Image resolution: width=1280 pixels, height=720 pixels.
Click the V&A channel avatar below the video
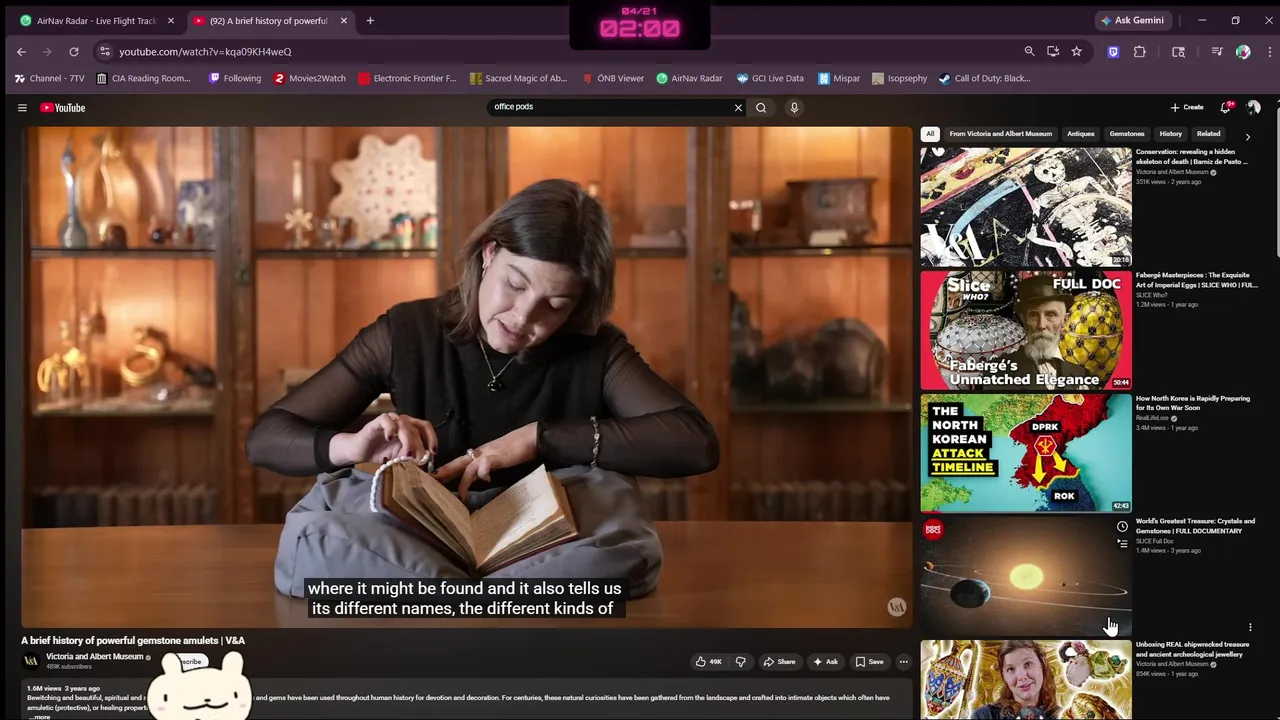click(x=31, y=661)
